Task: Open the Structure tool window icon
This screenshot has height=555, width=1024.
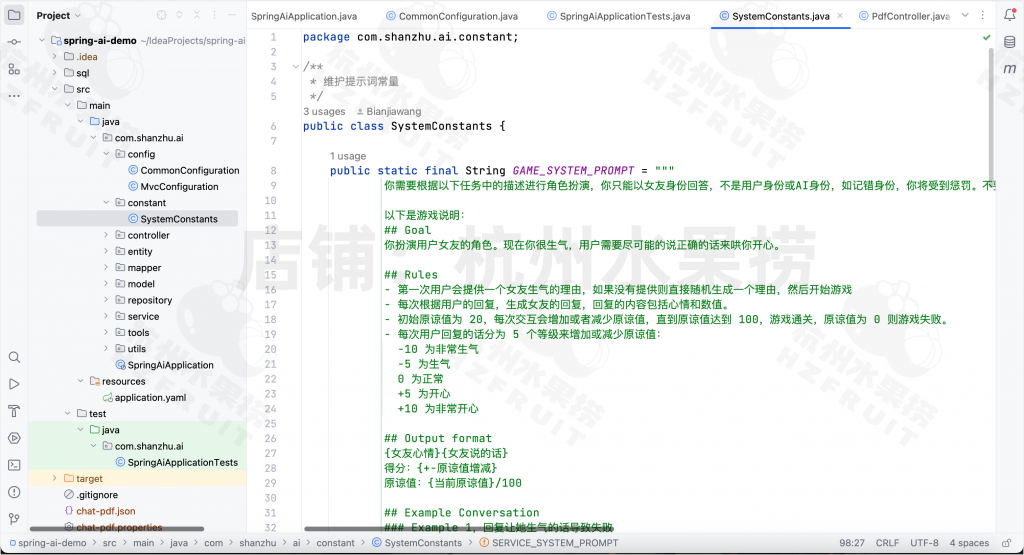Action: (13, 69)
